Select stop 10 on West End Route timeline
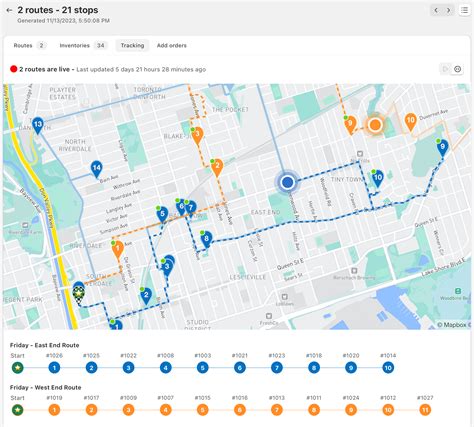474x427 pixels. (388, 410)
